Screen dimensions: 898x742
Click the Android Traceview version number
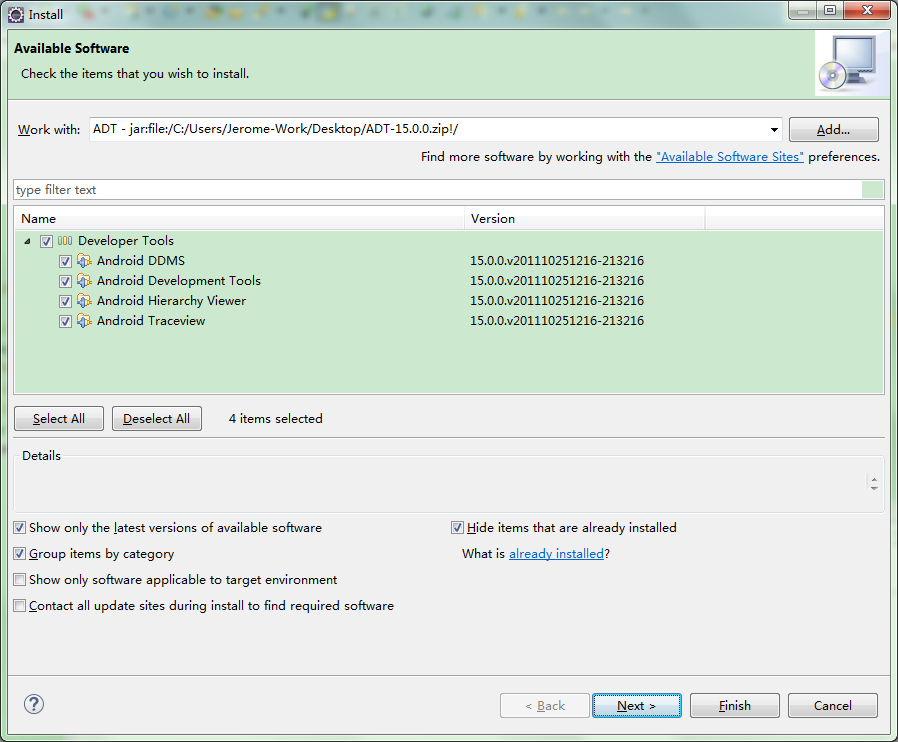(557, 321)
